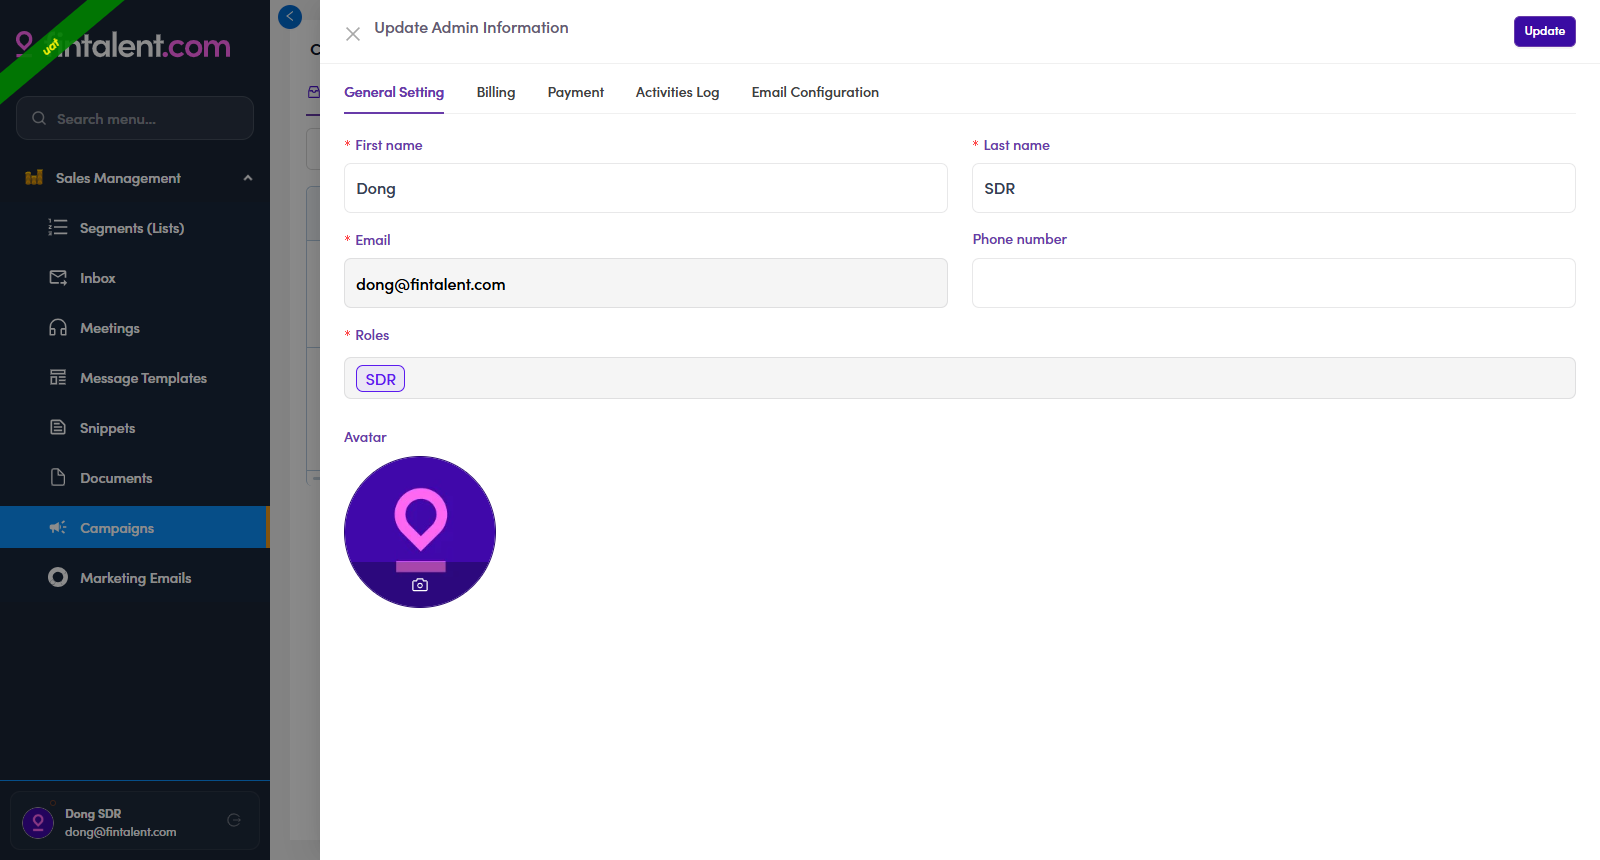The width and height of the screenshot is (1600, 860).
Task: Click the Segments (Lists) icon in sidebar
Action: 58,228
